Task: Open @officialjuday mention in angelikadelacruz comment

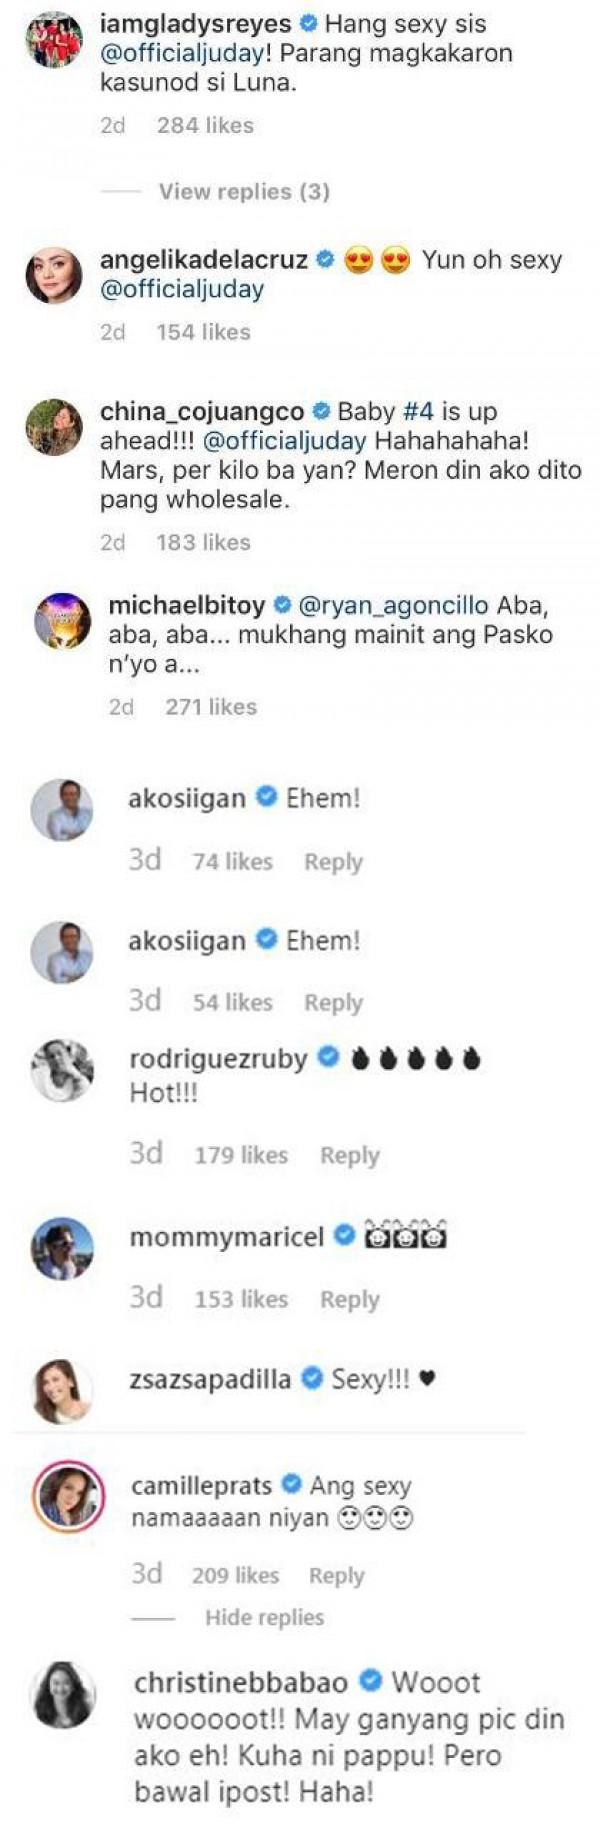Action: click(182, 289)
